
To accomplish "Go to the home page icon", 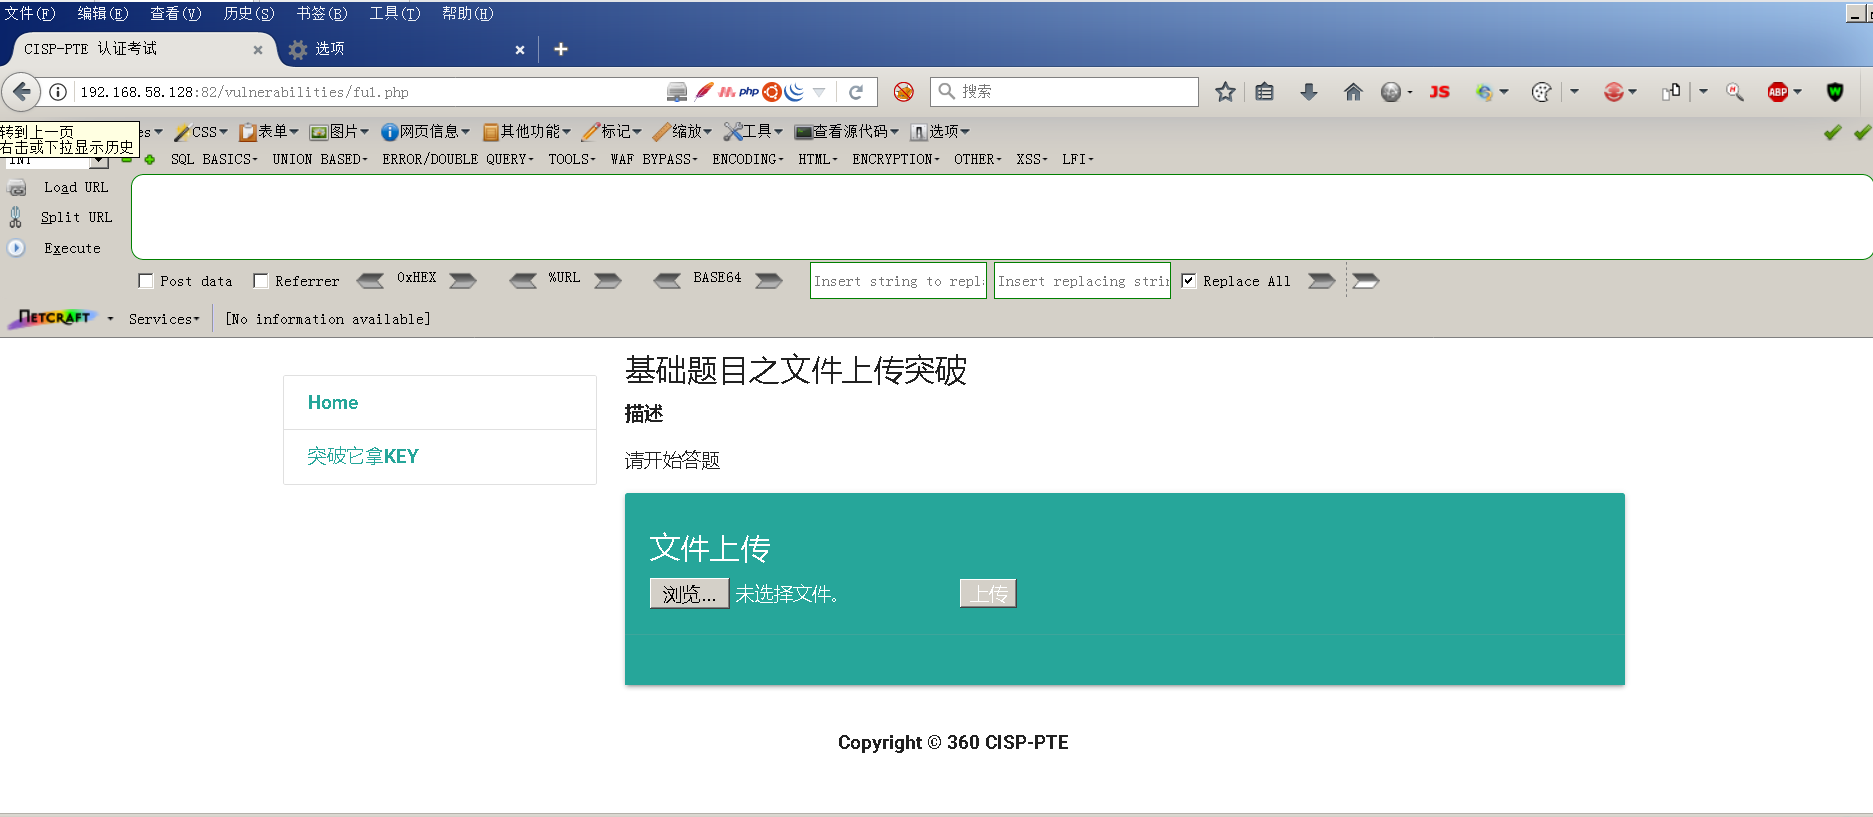I will 1353,92.
